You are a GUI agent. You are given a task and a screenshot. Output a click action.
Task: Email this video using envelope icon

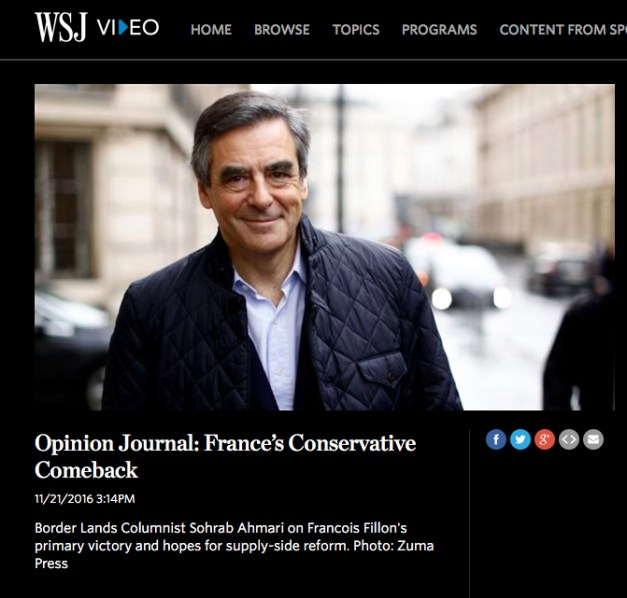593,440
